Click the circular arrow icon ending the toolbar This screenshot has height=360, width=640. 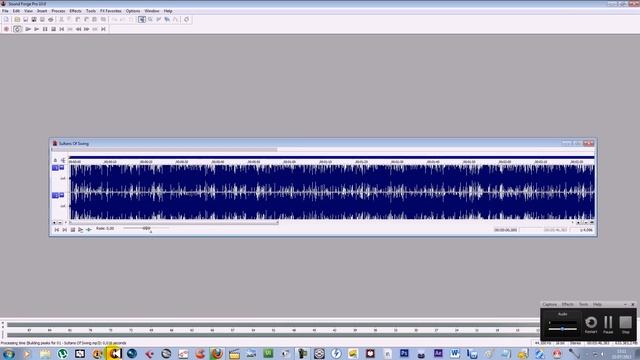pyautogui.click(x=187, y=20)
